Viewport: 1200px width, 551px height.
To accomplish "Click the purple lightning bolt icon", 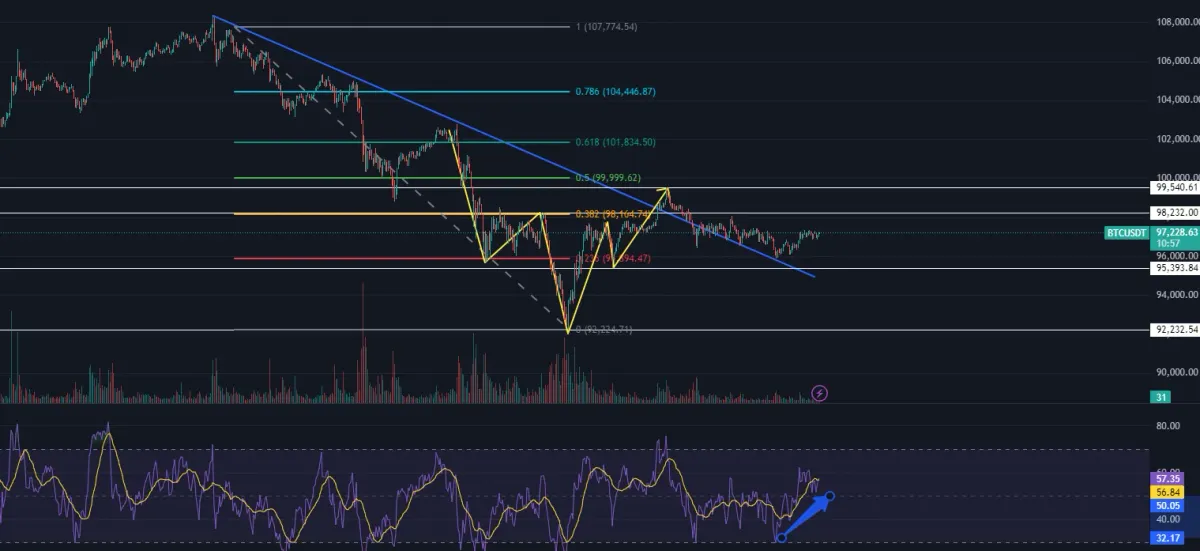I will (820, 393).
